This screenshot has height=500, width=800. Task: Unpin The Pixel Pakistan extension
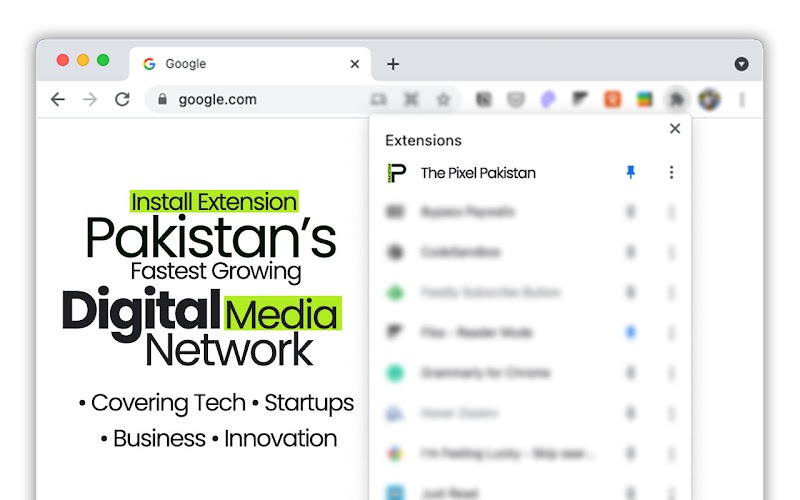pos(630,172)
